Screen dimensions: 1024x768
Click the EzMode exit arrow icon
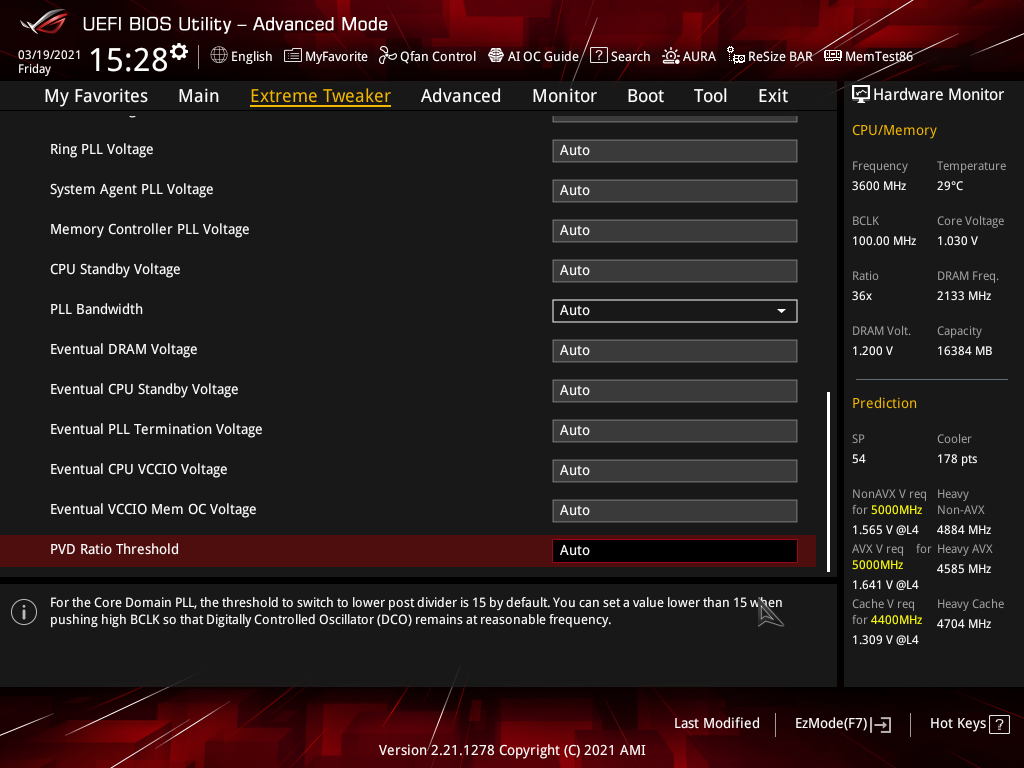pos(881,724)
